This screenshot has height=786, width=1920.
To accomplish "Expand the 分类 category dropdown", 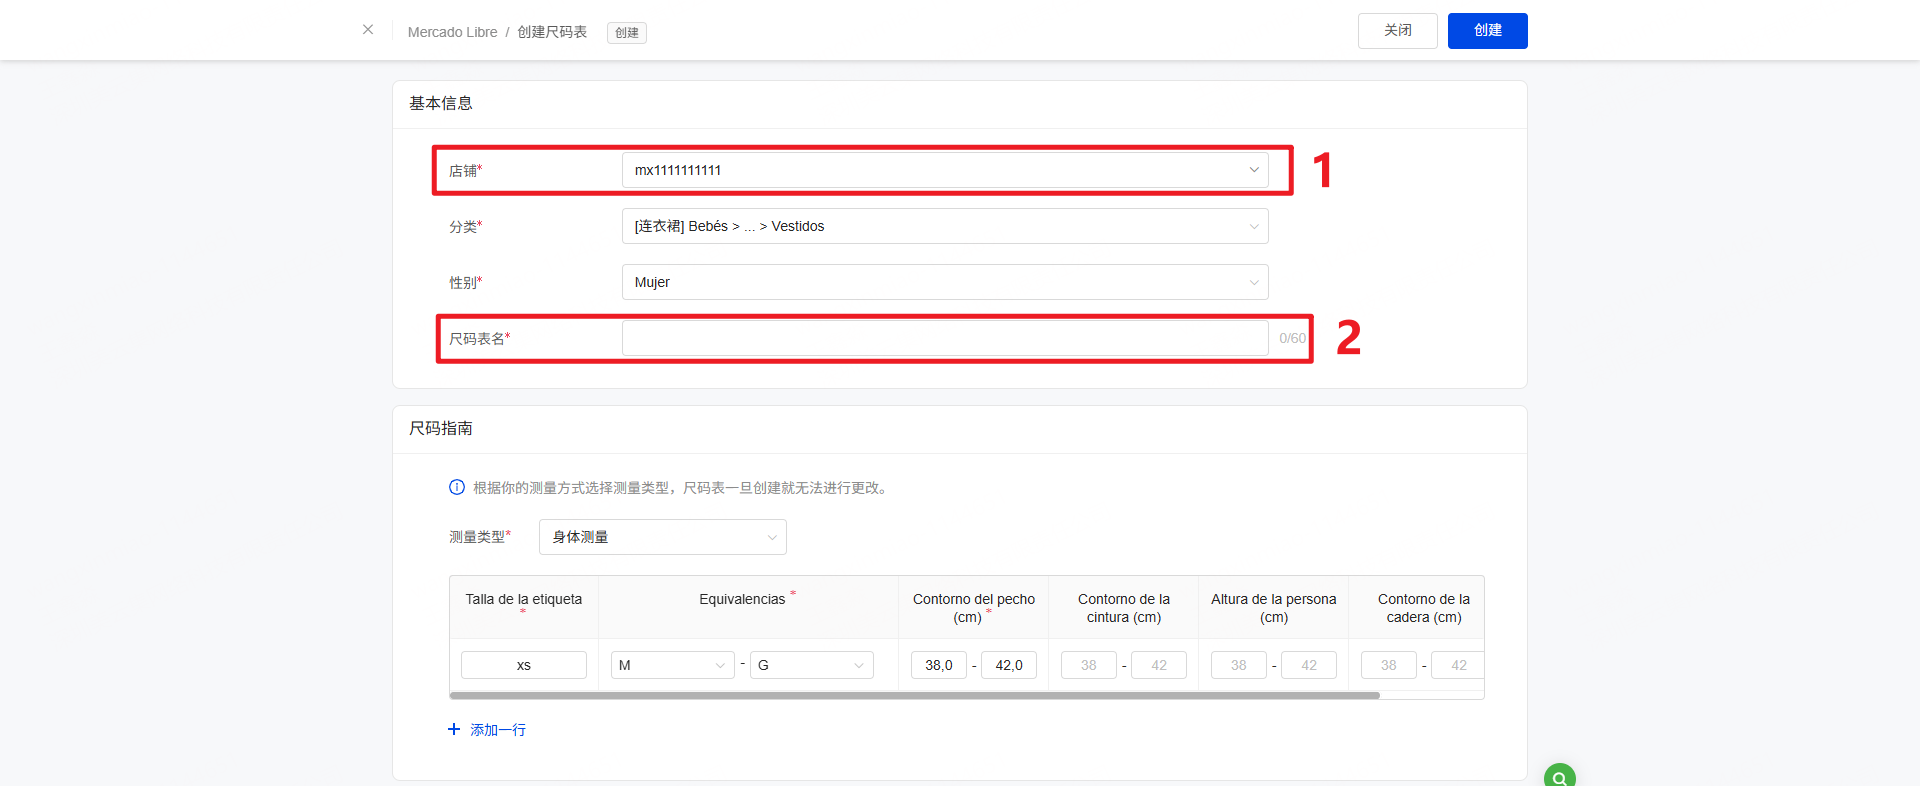I will click(944, 226).
